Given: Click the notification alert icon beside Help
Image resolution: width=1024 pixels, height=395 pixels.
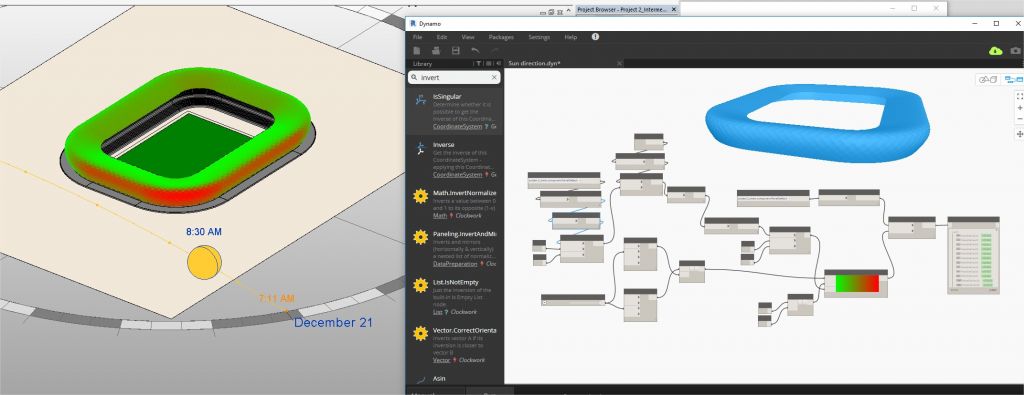Looking at the screenshot, I should coord(595,37).
